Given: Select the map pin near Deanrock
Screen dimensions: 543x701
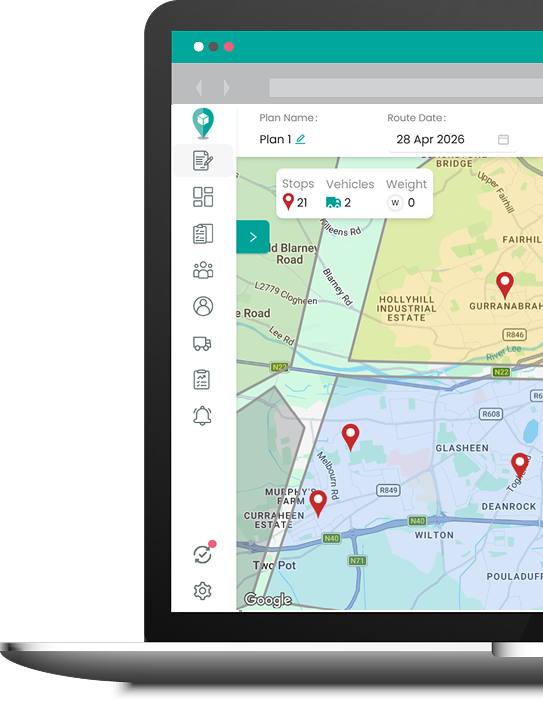Looking at the screenshot, I should click(x=520, y=466).
